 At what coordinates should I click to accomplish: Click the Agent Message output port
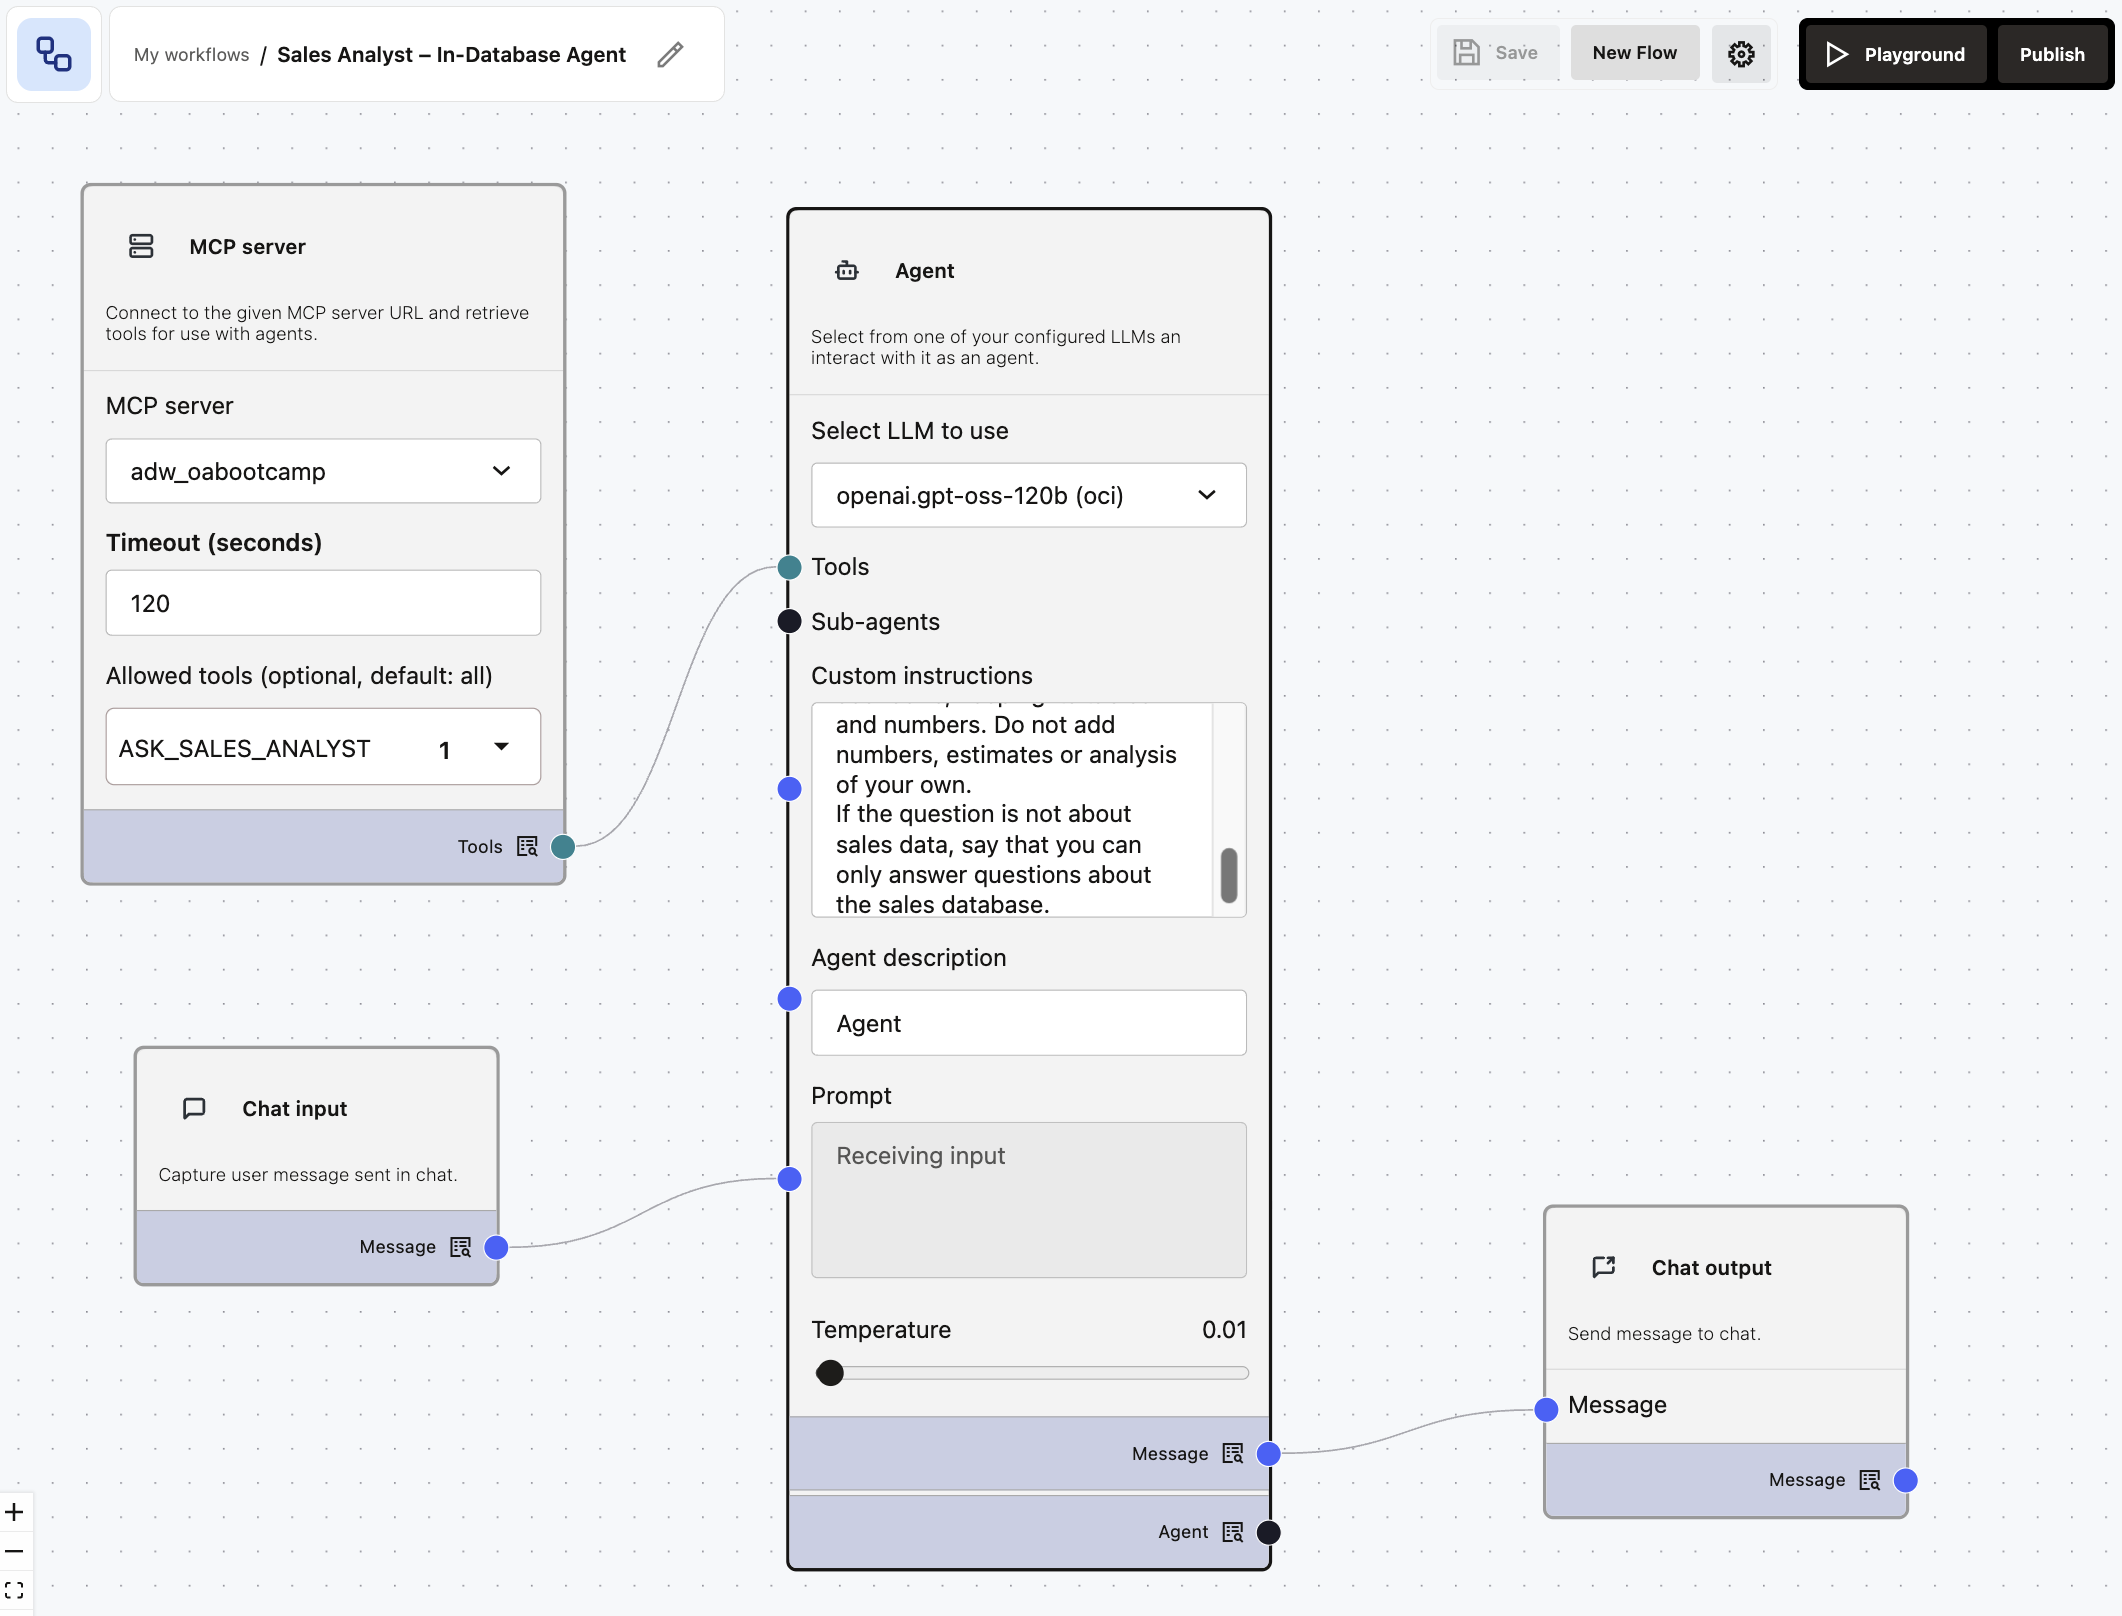(1268, 1454)
